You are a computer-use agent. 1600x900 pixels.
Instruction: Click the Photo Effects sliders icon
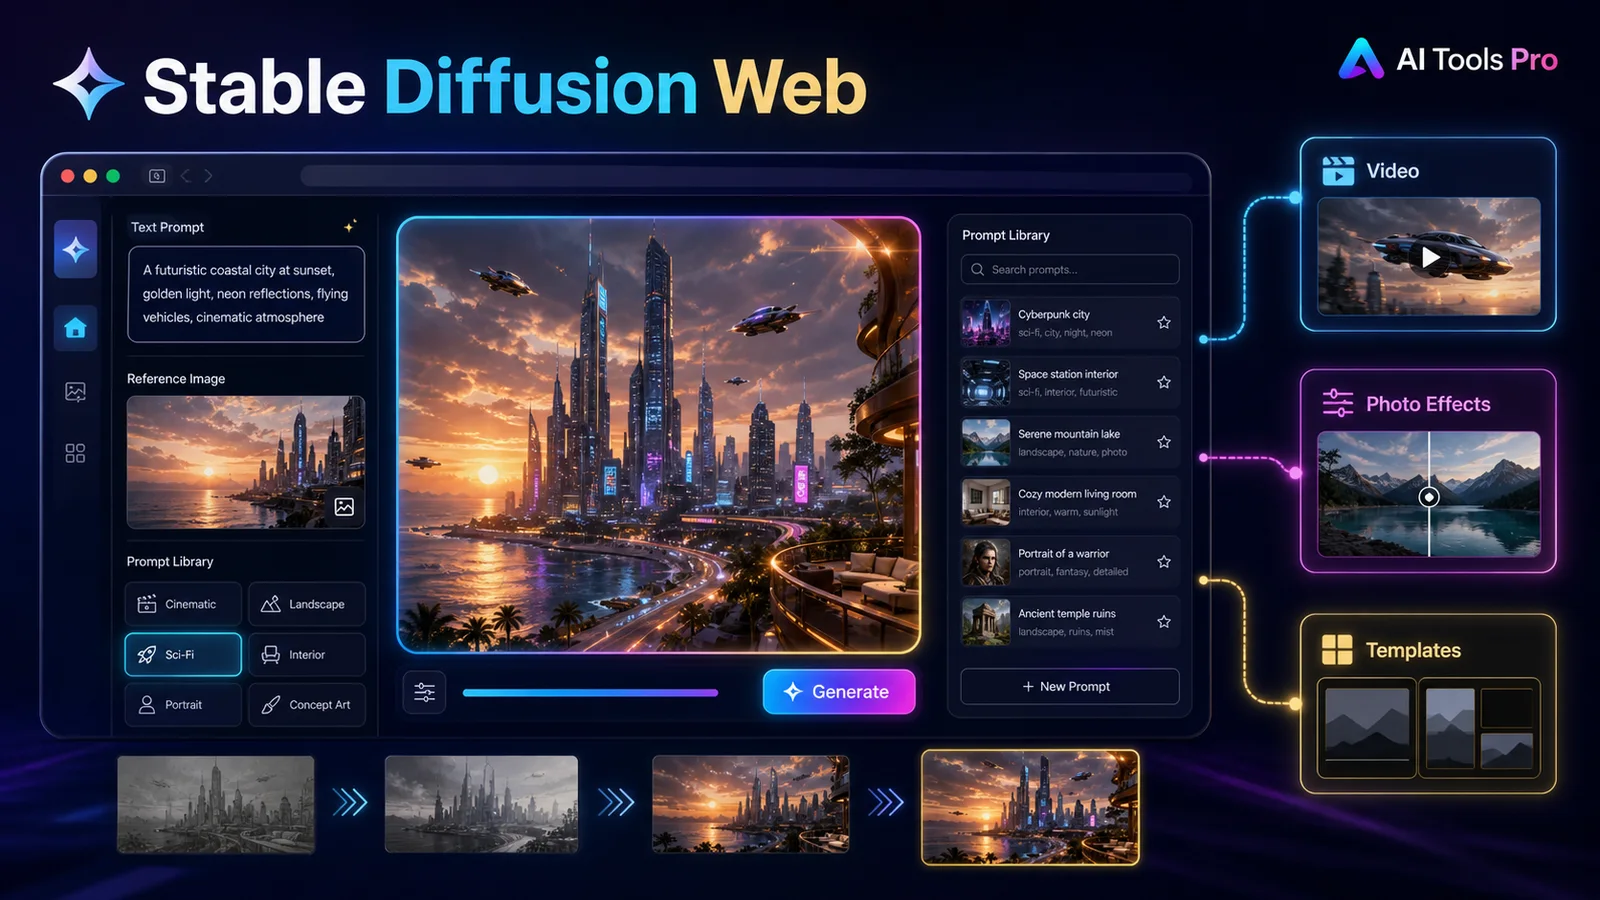1338,403
